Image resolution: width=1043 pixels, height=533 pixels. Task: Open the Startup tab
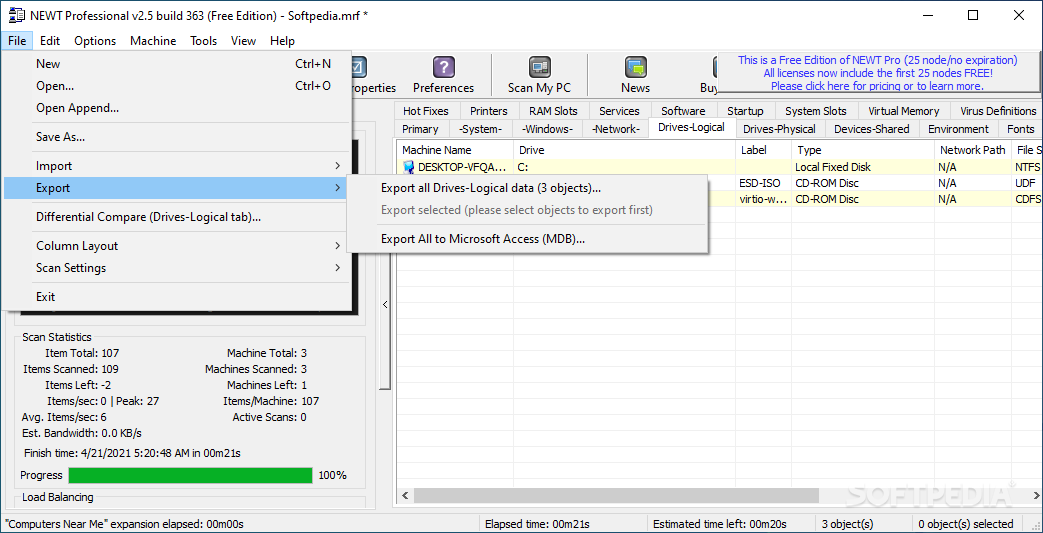[x=746, y=111]
